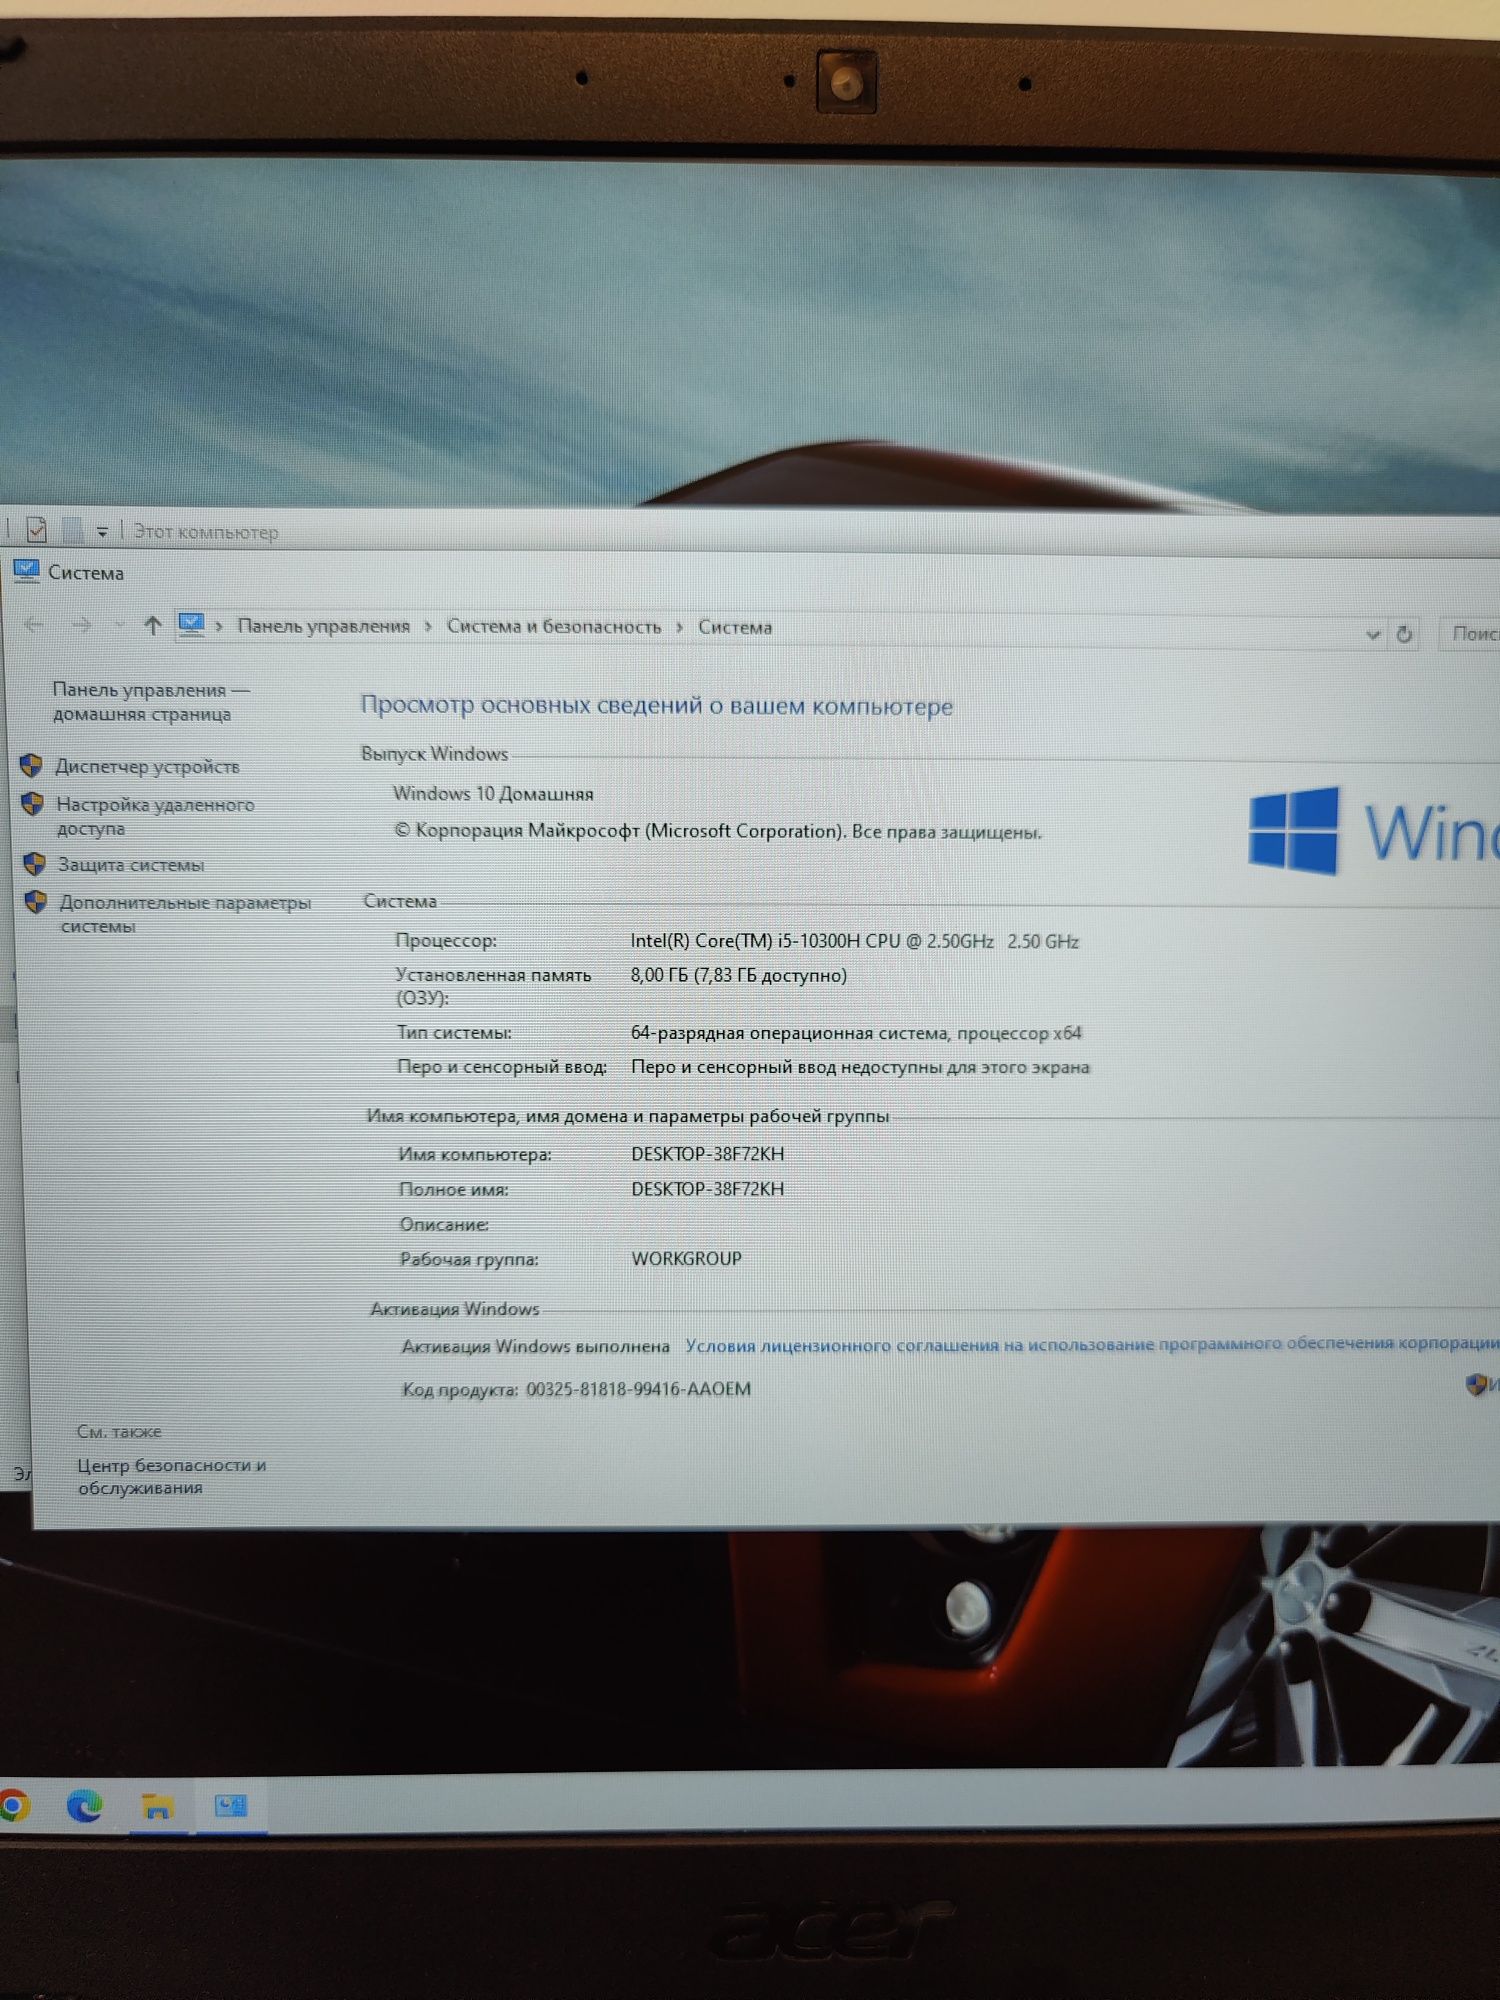Open quick access toolbar dropdown in Этот компьютер
The height and width of the screenshot is (2000, 1500).
tap(102, 532)
